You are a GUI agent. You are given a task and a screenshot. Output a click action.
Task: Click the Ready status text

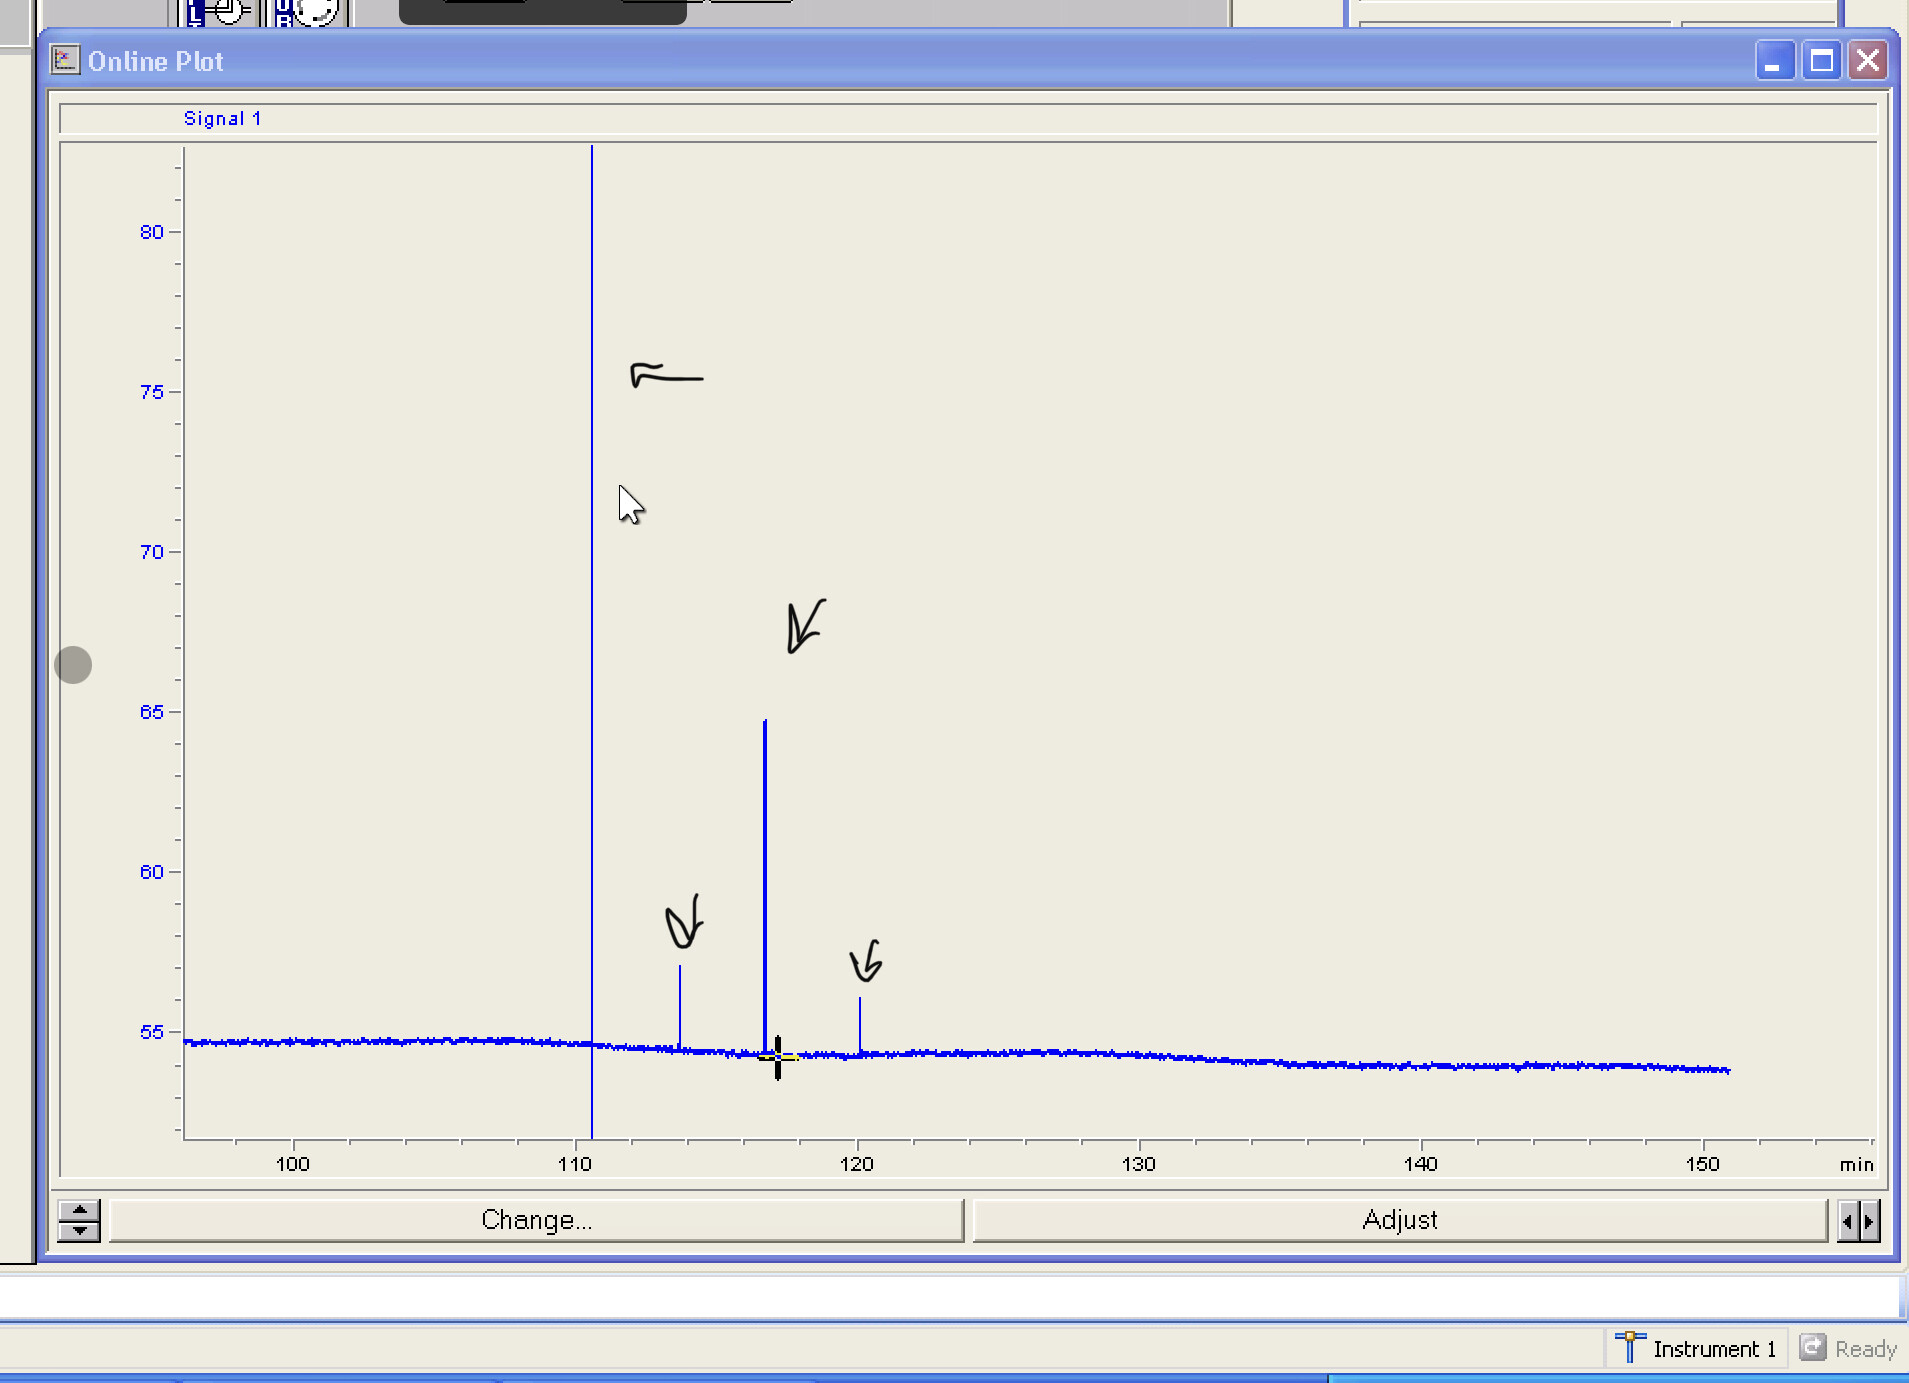click(x=1865, y=1349)
